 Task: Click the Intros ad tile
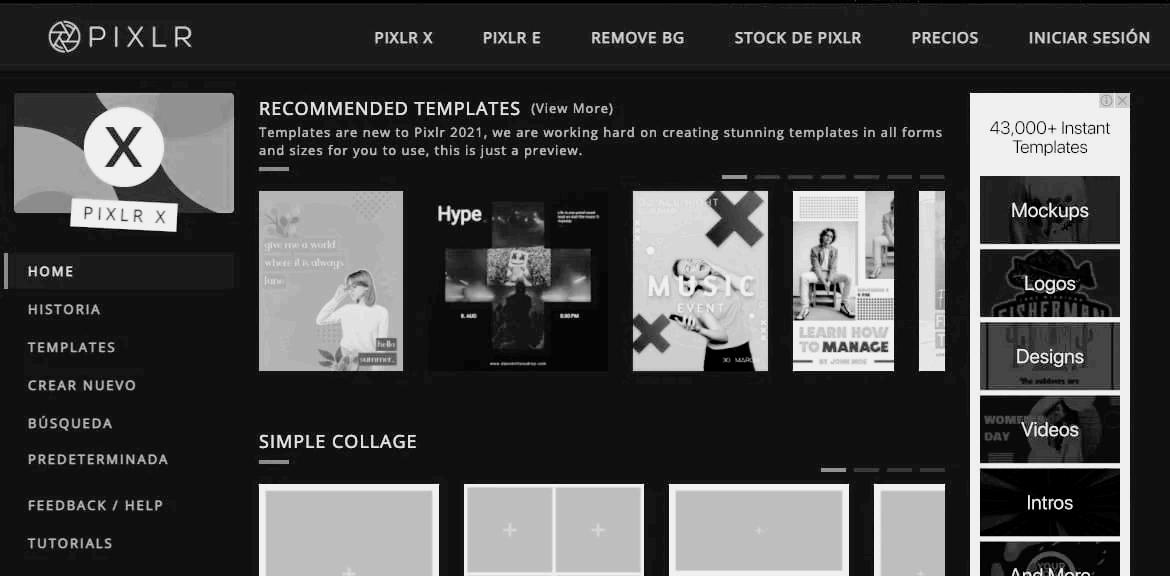click(1049, 503)
